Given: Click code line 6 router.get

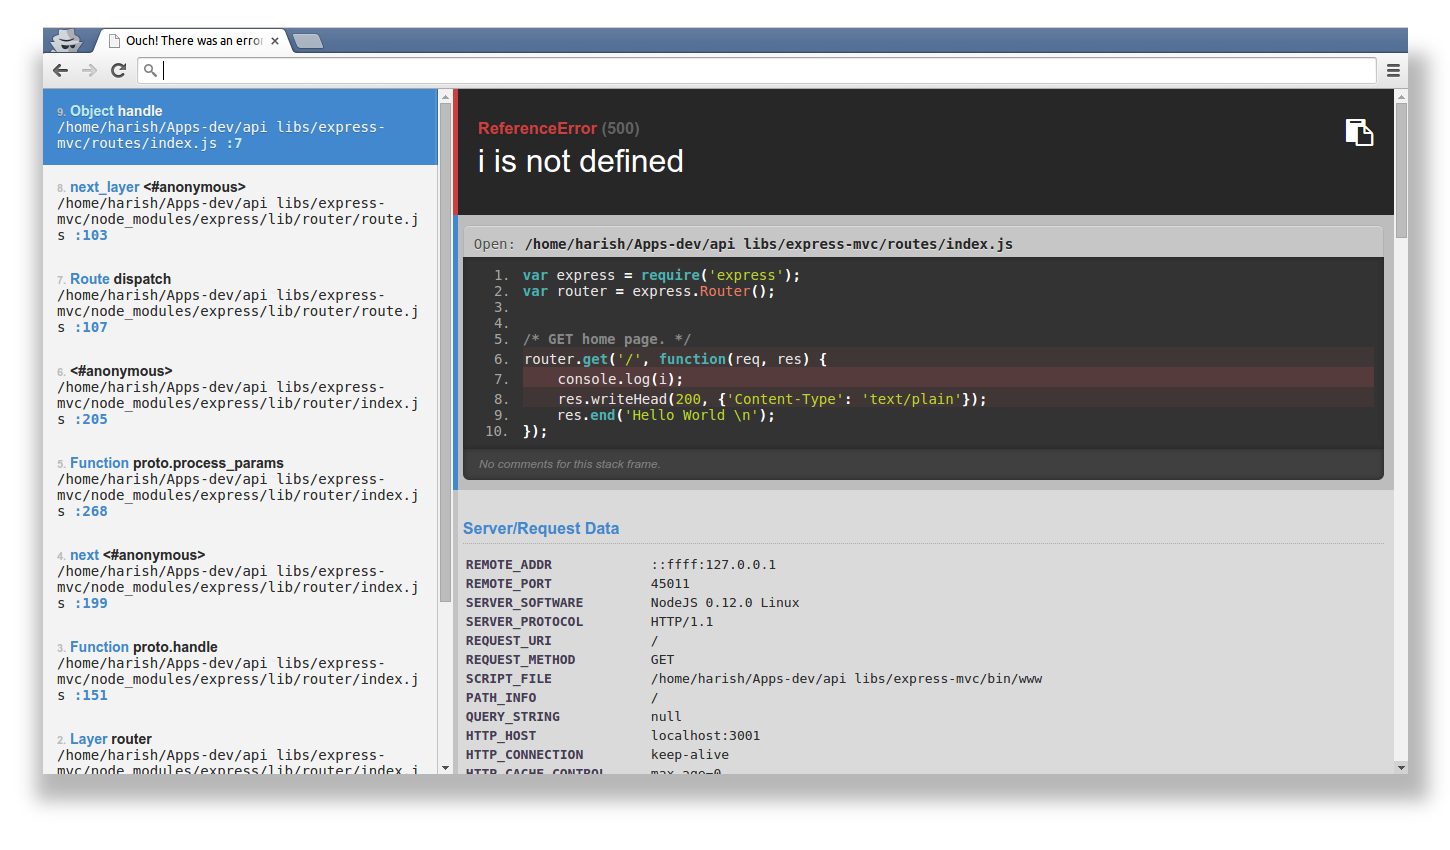Looking at the screenshot, I should click(675, 359).
